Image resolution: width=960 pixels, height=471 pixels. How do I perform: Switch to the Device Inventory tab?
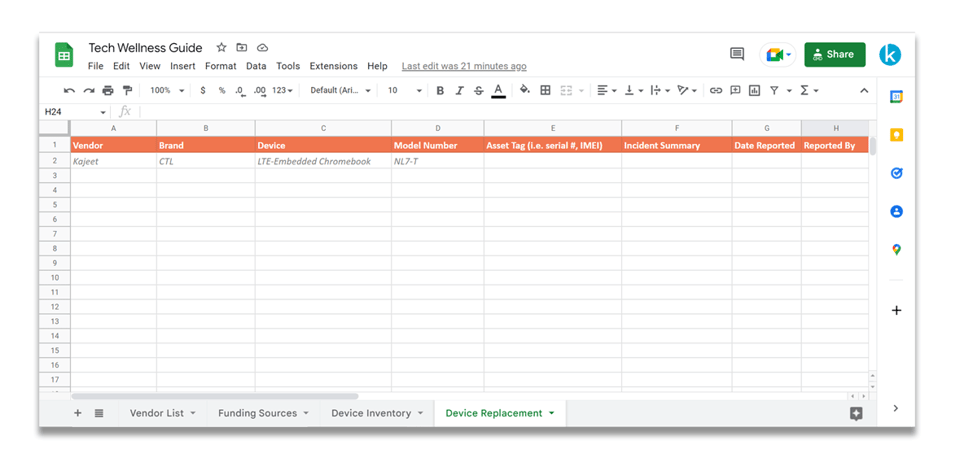[x=377, y=413]
